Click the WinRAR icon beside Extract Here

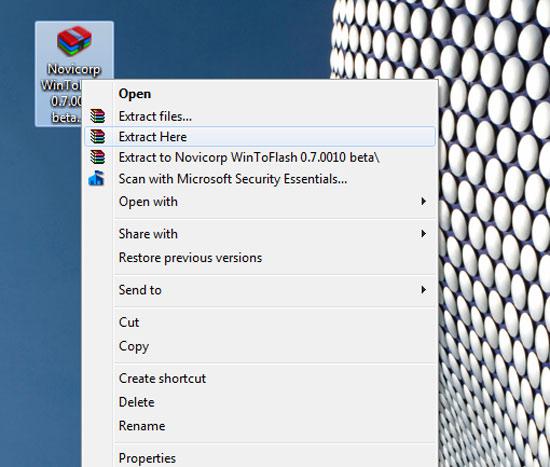[x=97, y=136]
